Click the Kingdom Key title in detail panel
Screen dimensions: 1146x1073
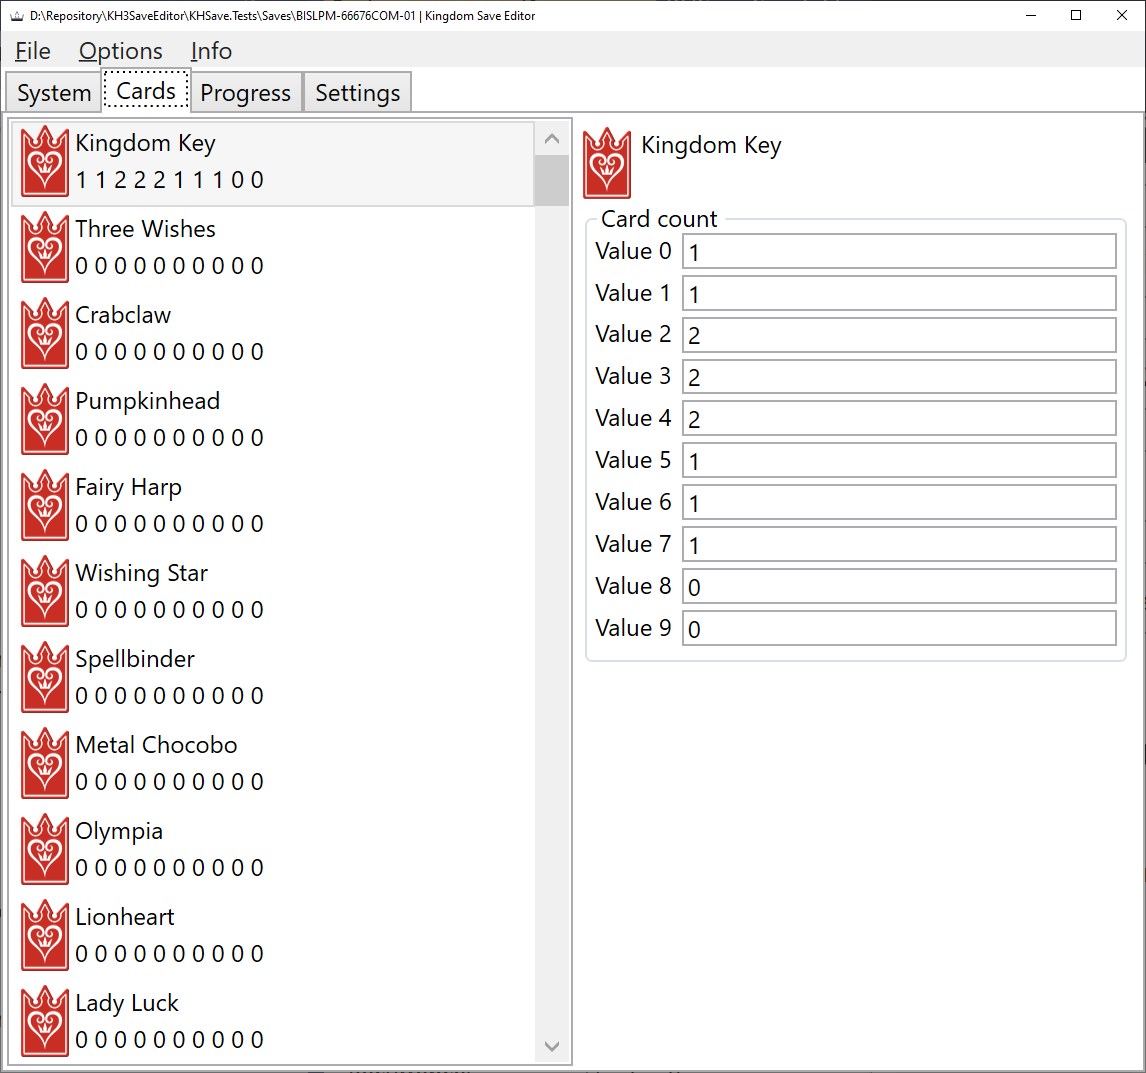(711, 145)
